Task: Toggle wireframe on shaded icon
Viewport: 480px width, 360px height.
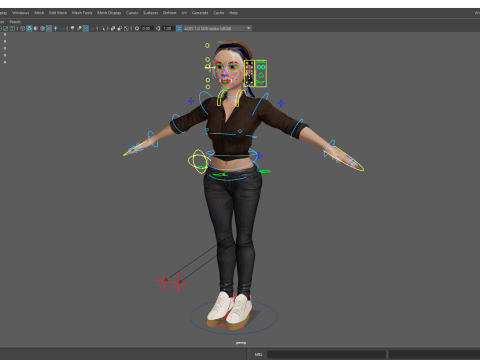Action: click(42, 28)
